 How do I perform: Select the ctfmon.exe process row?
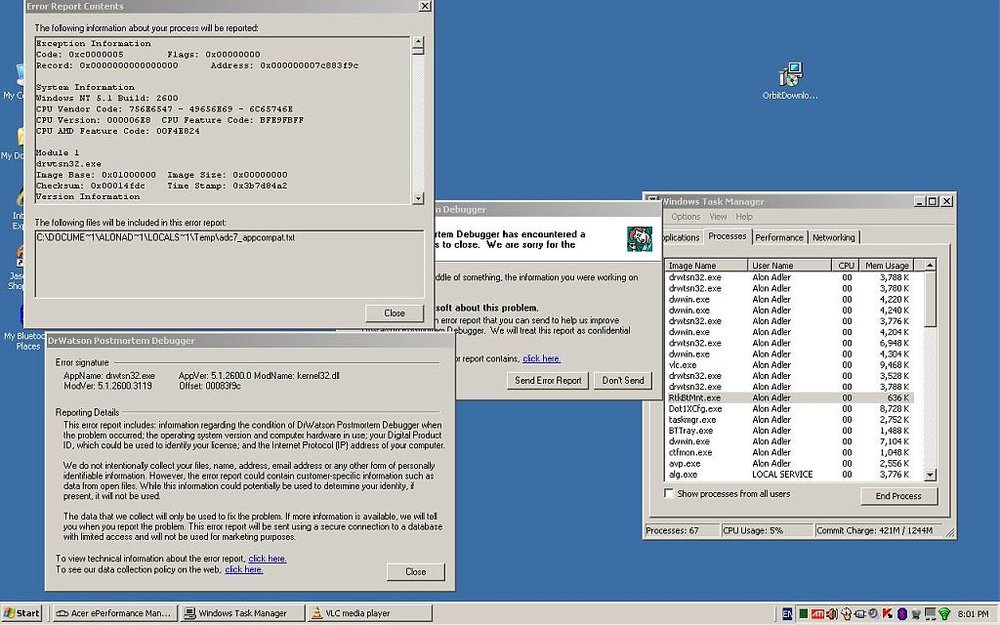pos(790,452)
